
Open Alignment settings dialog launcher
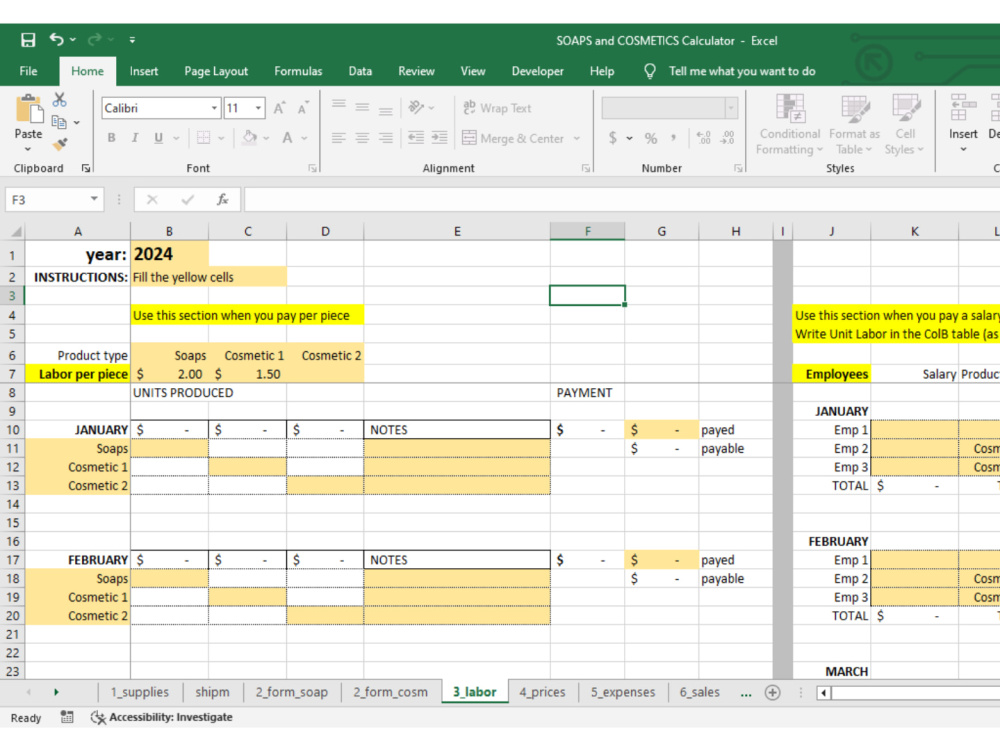(585, 168)
